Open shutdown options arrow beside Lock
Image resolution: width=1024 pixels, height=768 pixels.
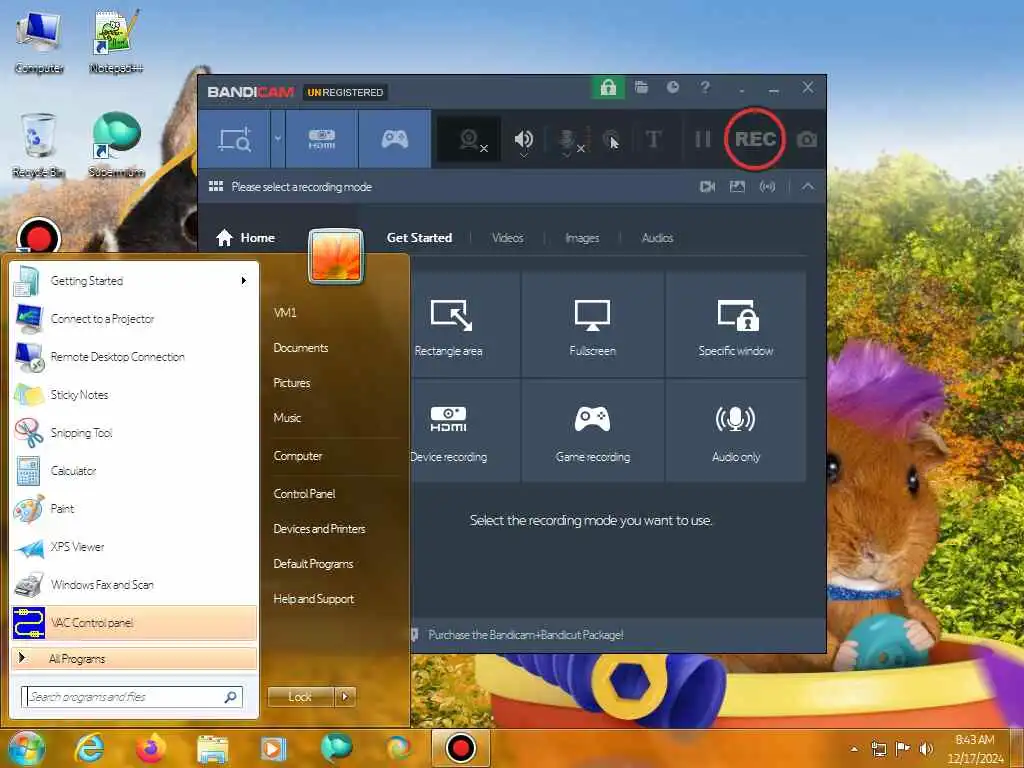tap(345, 697)
